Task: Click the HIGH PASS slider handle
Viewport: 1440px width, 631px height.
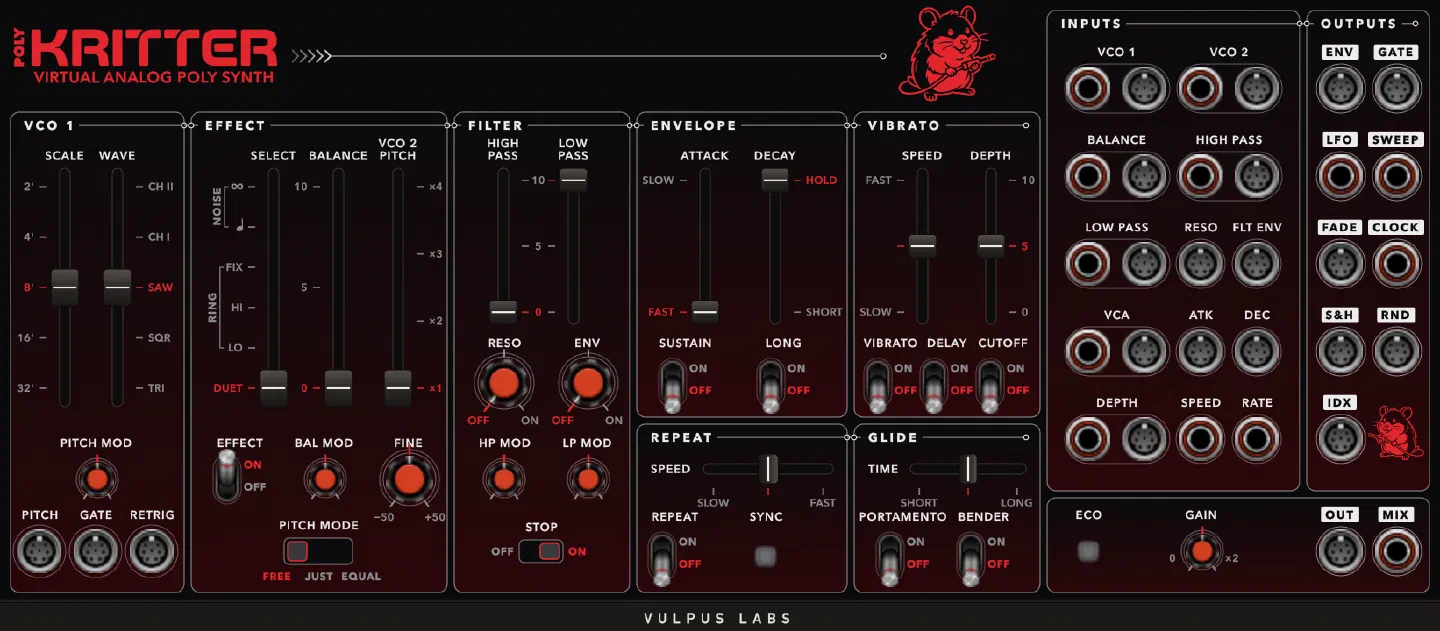Action: [503, 312]
